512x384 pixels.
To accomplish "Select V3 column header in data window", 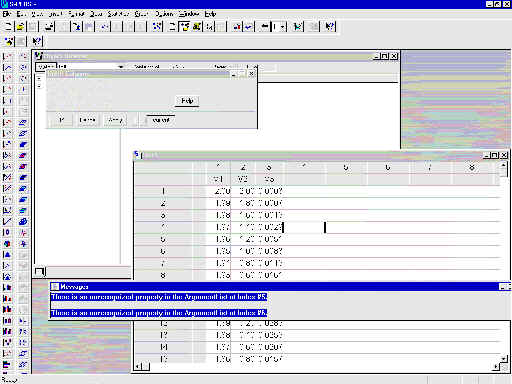I will (x=269, y=179).
